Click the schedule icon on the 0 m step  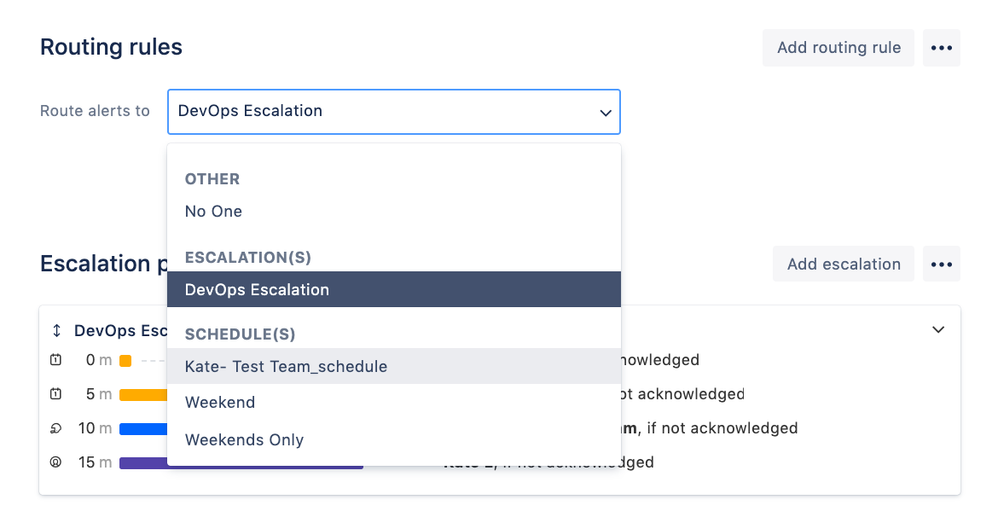click(57, 360)
